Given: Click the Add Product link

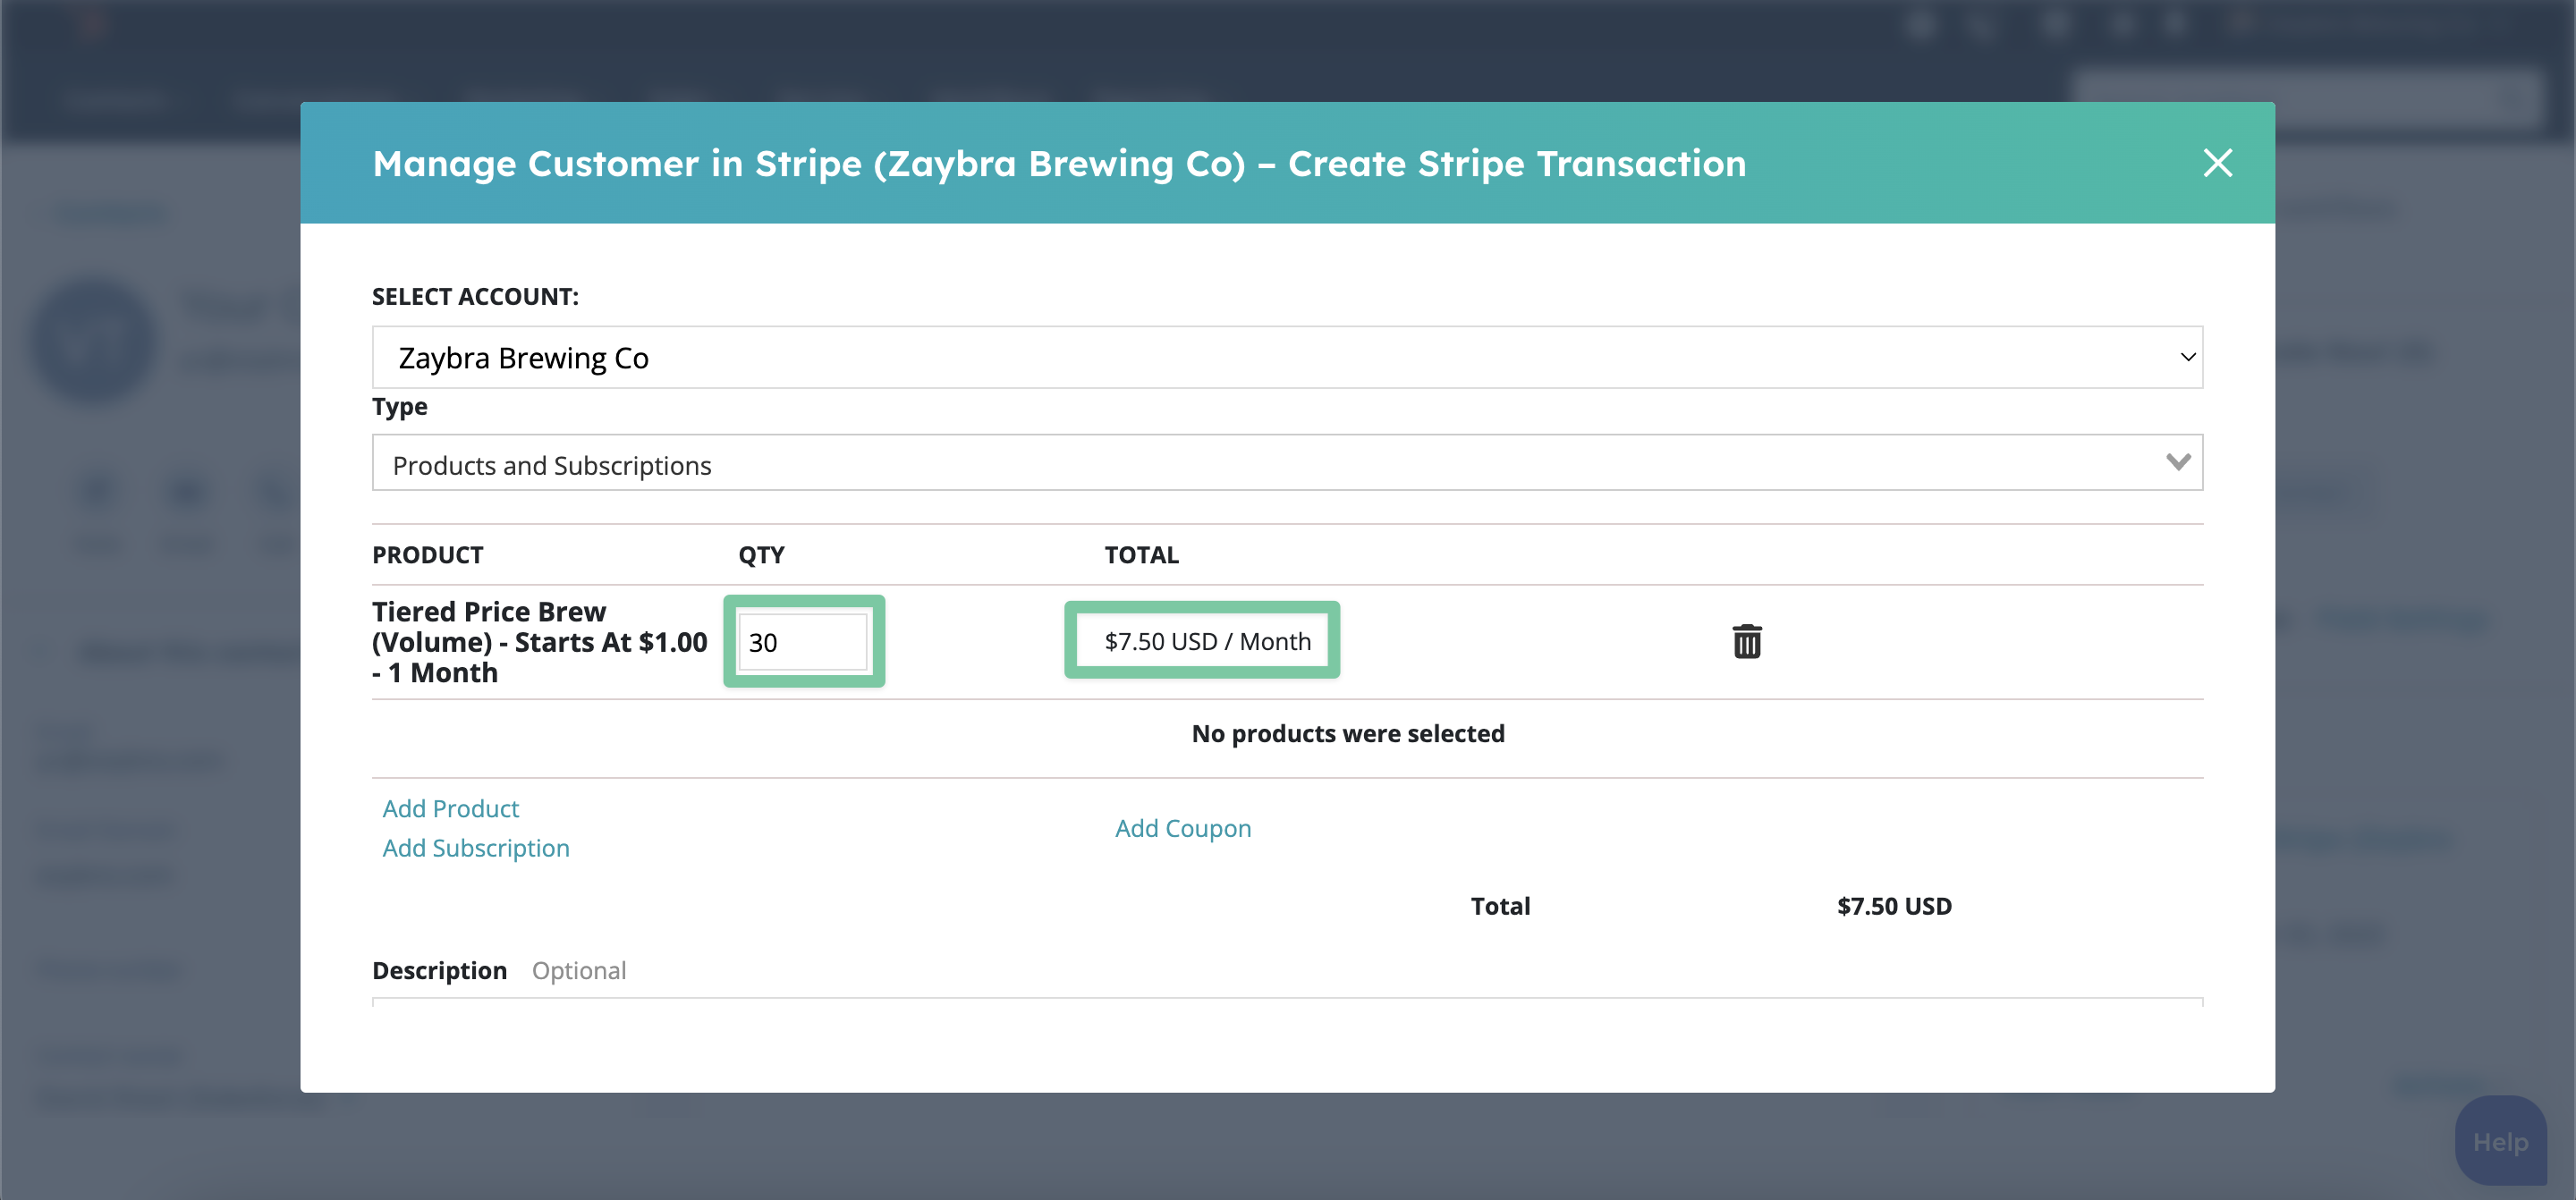Looking at the screenshot, I should pos(450,808).
